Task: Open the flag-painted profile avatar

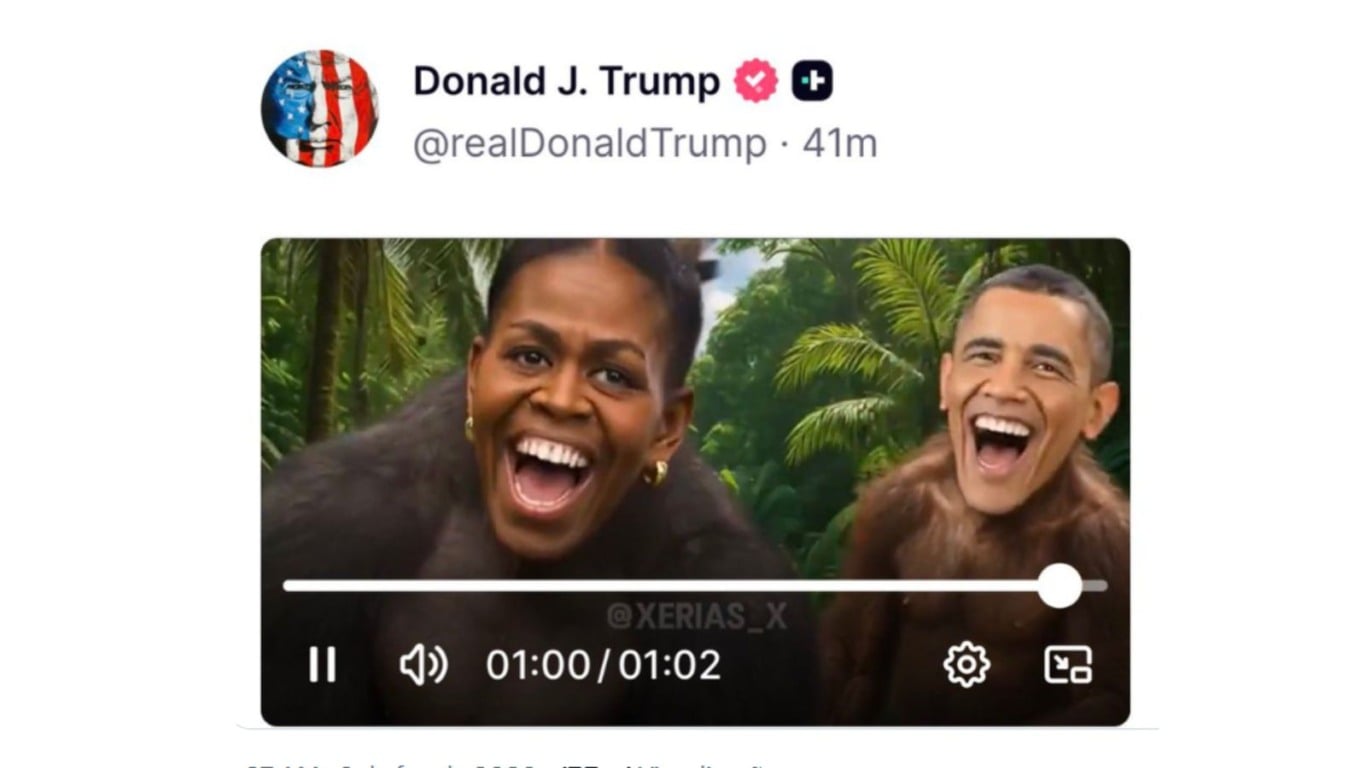Action: point(320,108)
